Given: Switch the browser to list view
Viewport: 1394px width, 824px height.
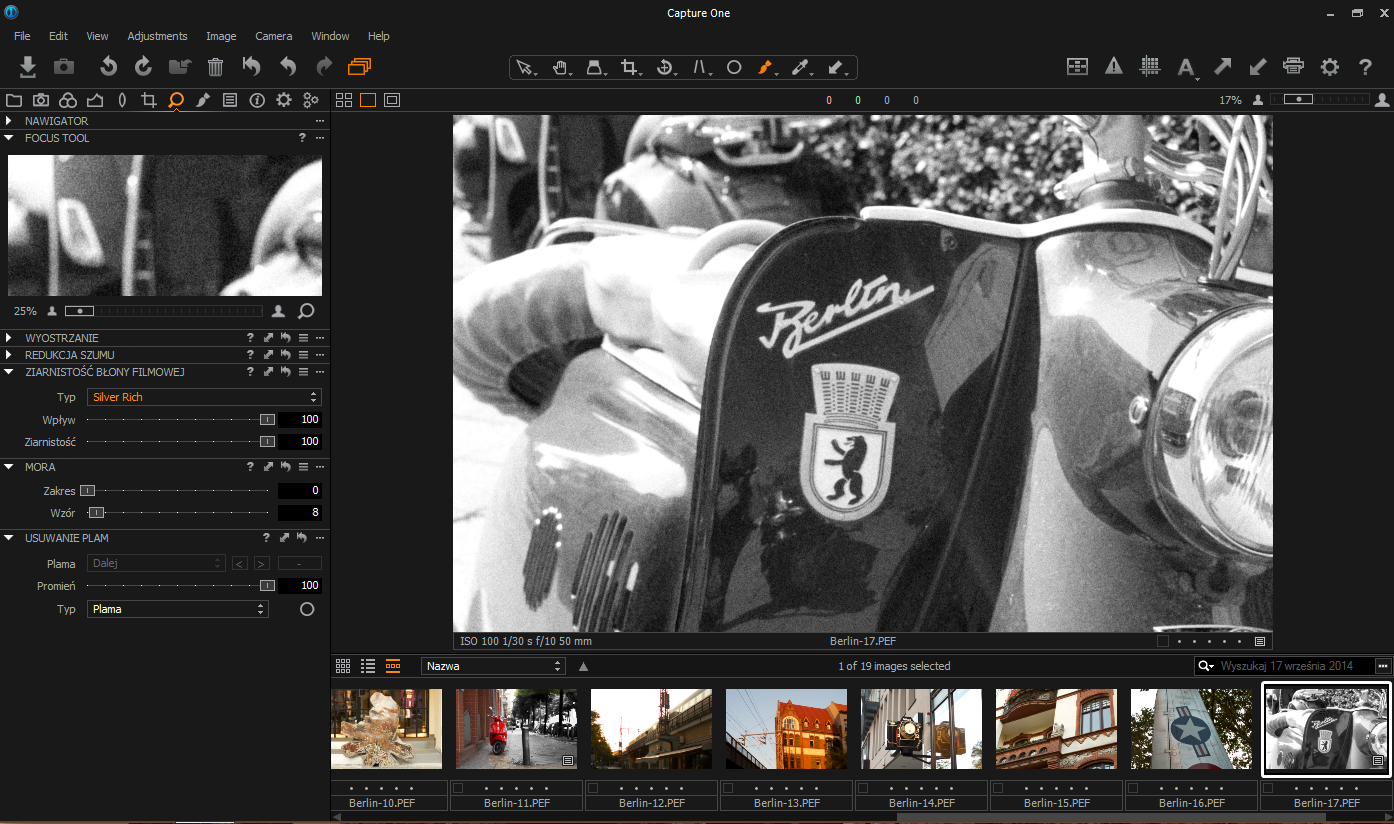Looking at the screenshot, I should tap(368, 666).
